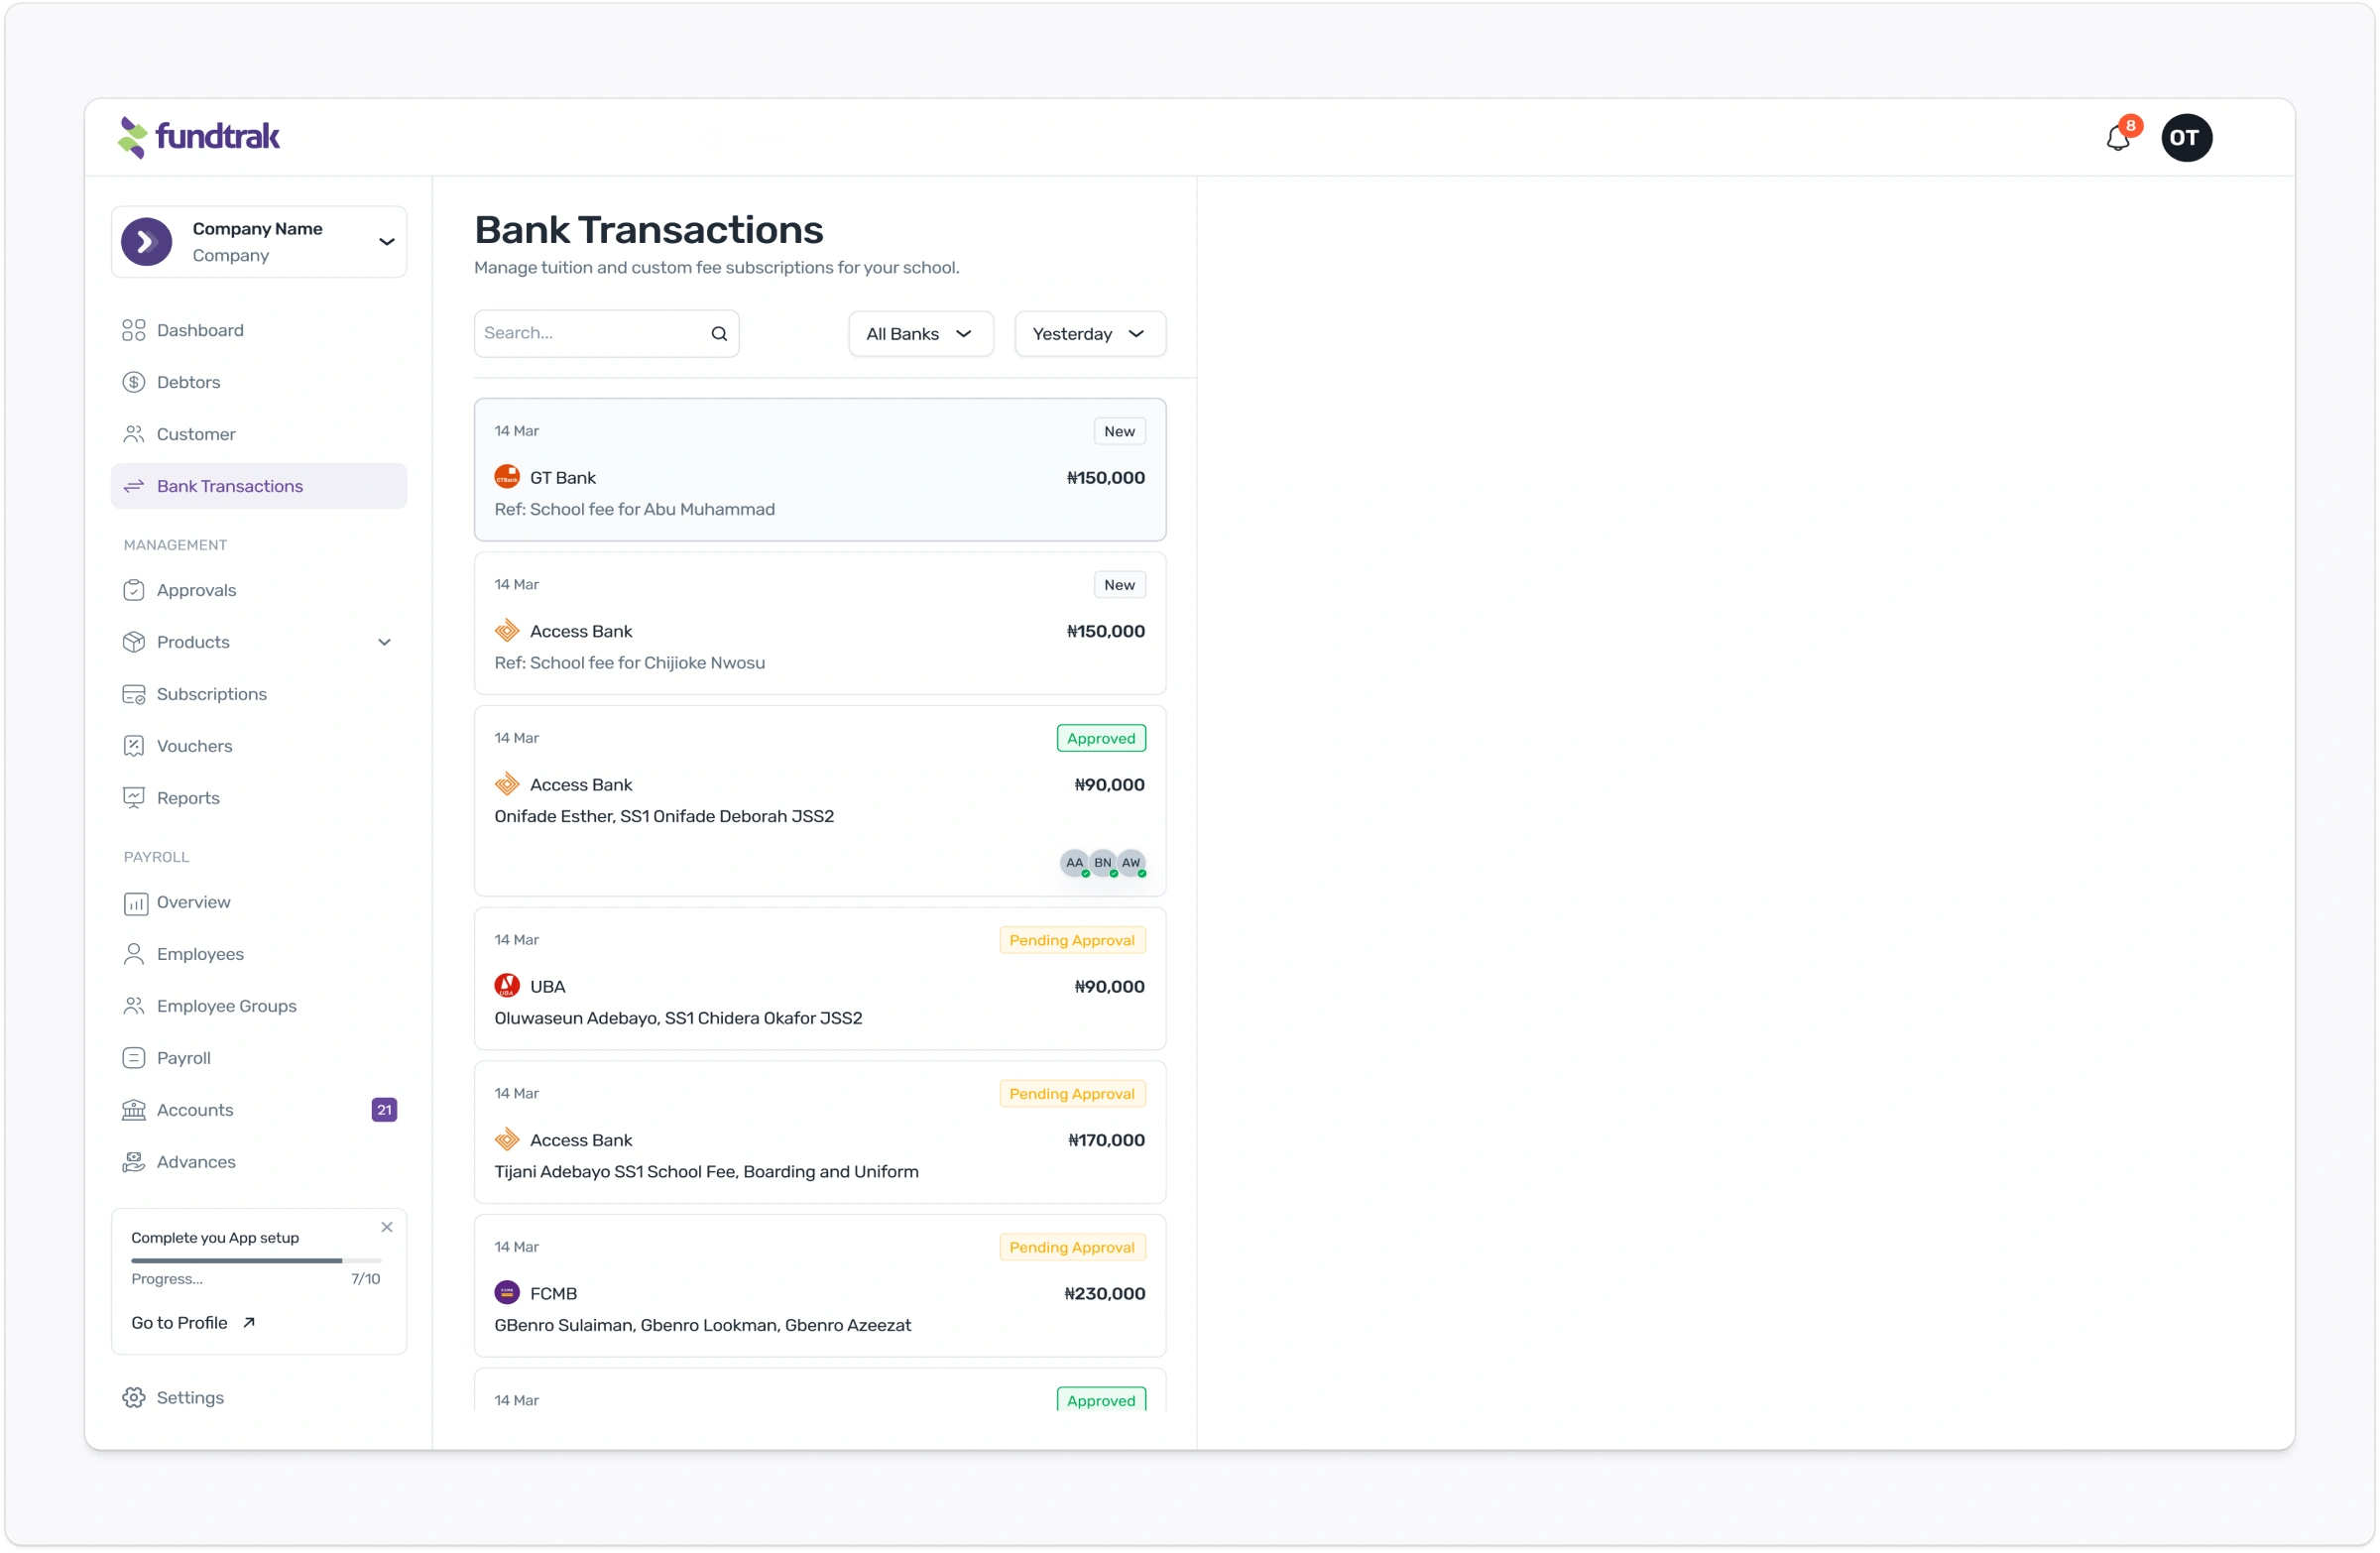Click Go to Profile link
2380x1553 pixels.
point(194,1323)
